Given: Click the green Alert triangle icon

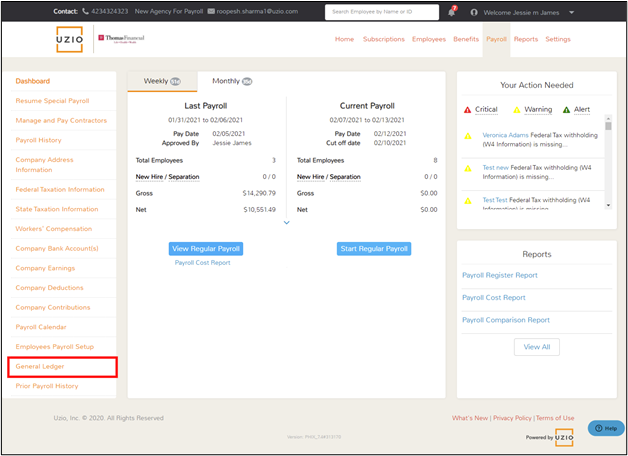Looking at the screenshot, I should (x=566, y=110).
